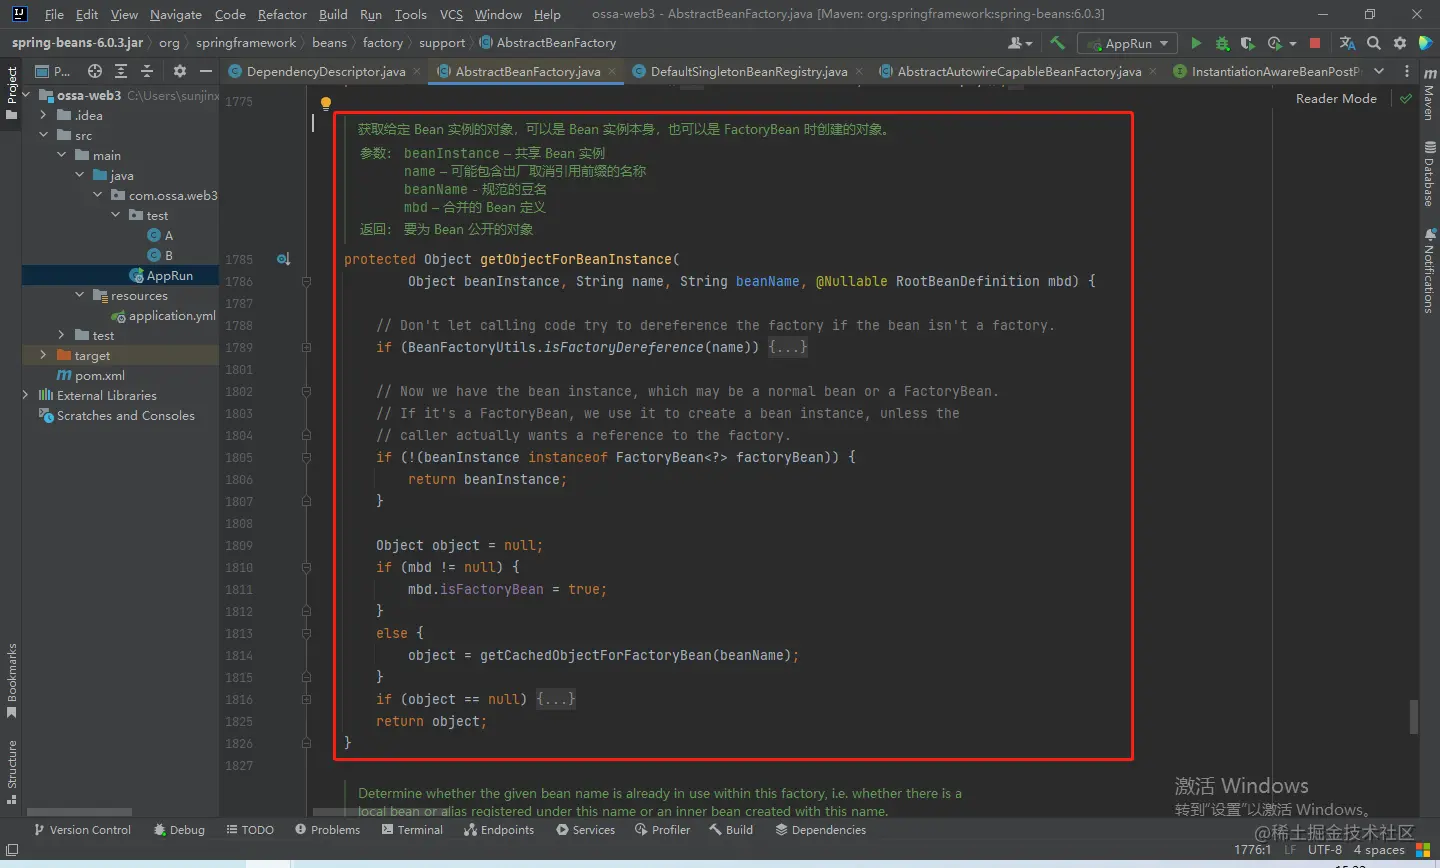Switch to AbstractAutowireCapableBeanFactory.java tab
This screenshot has width=1440, height=868.
[1019, 71]
